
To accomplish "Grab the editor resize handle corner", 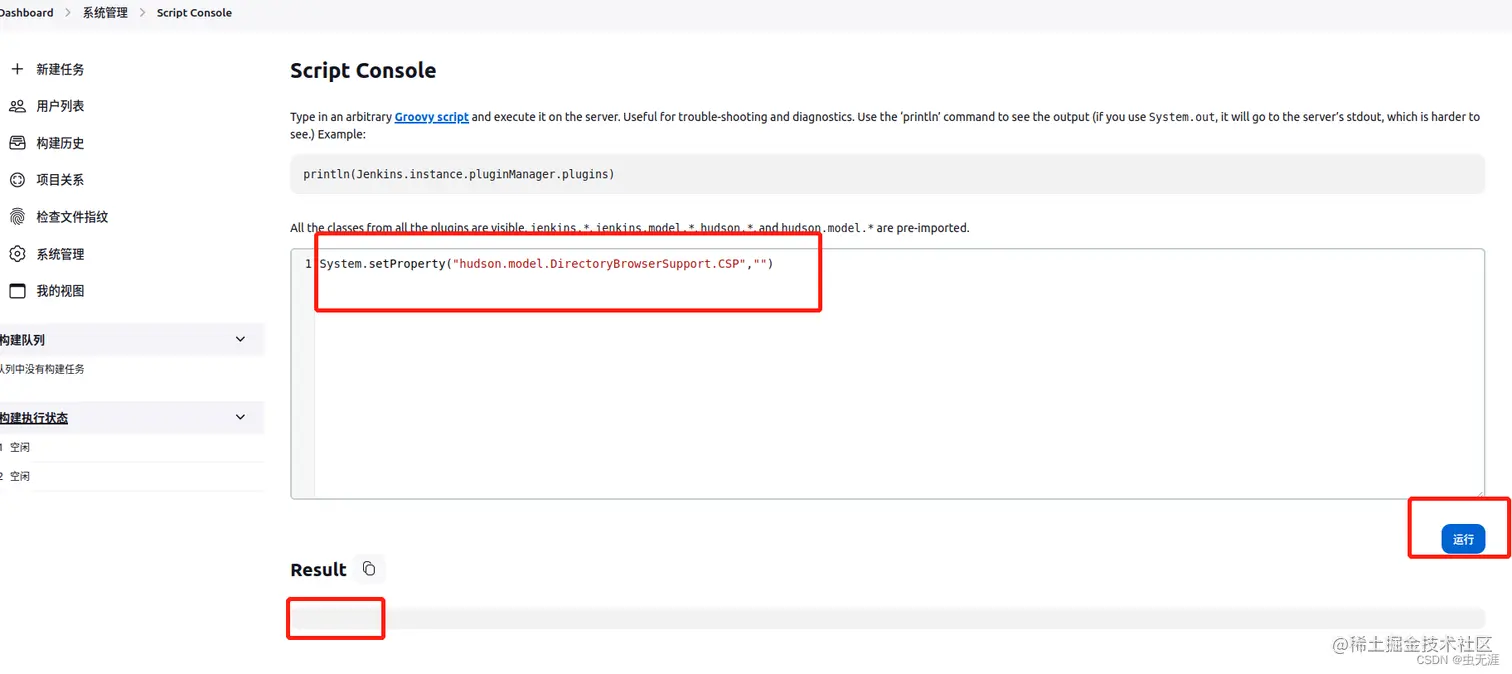I will tap(1478, 492).
